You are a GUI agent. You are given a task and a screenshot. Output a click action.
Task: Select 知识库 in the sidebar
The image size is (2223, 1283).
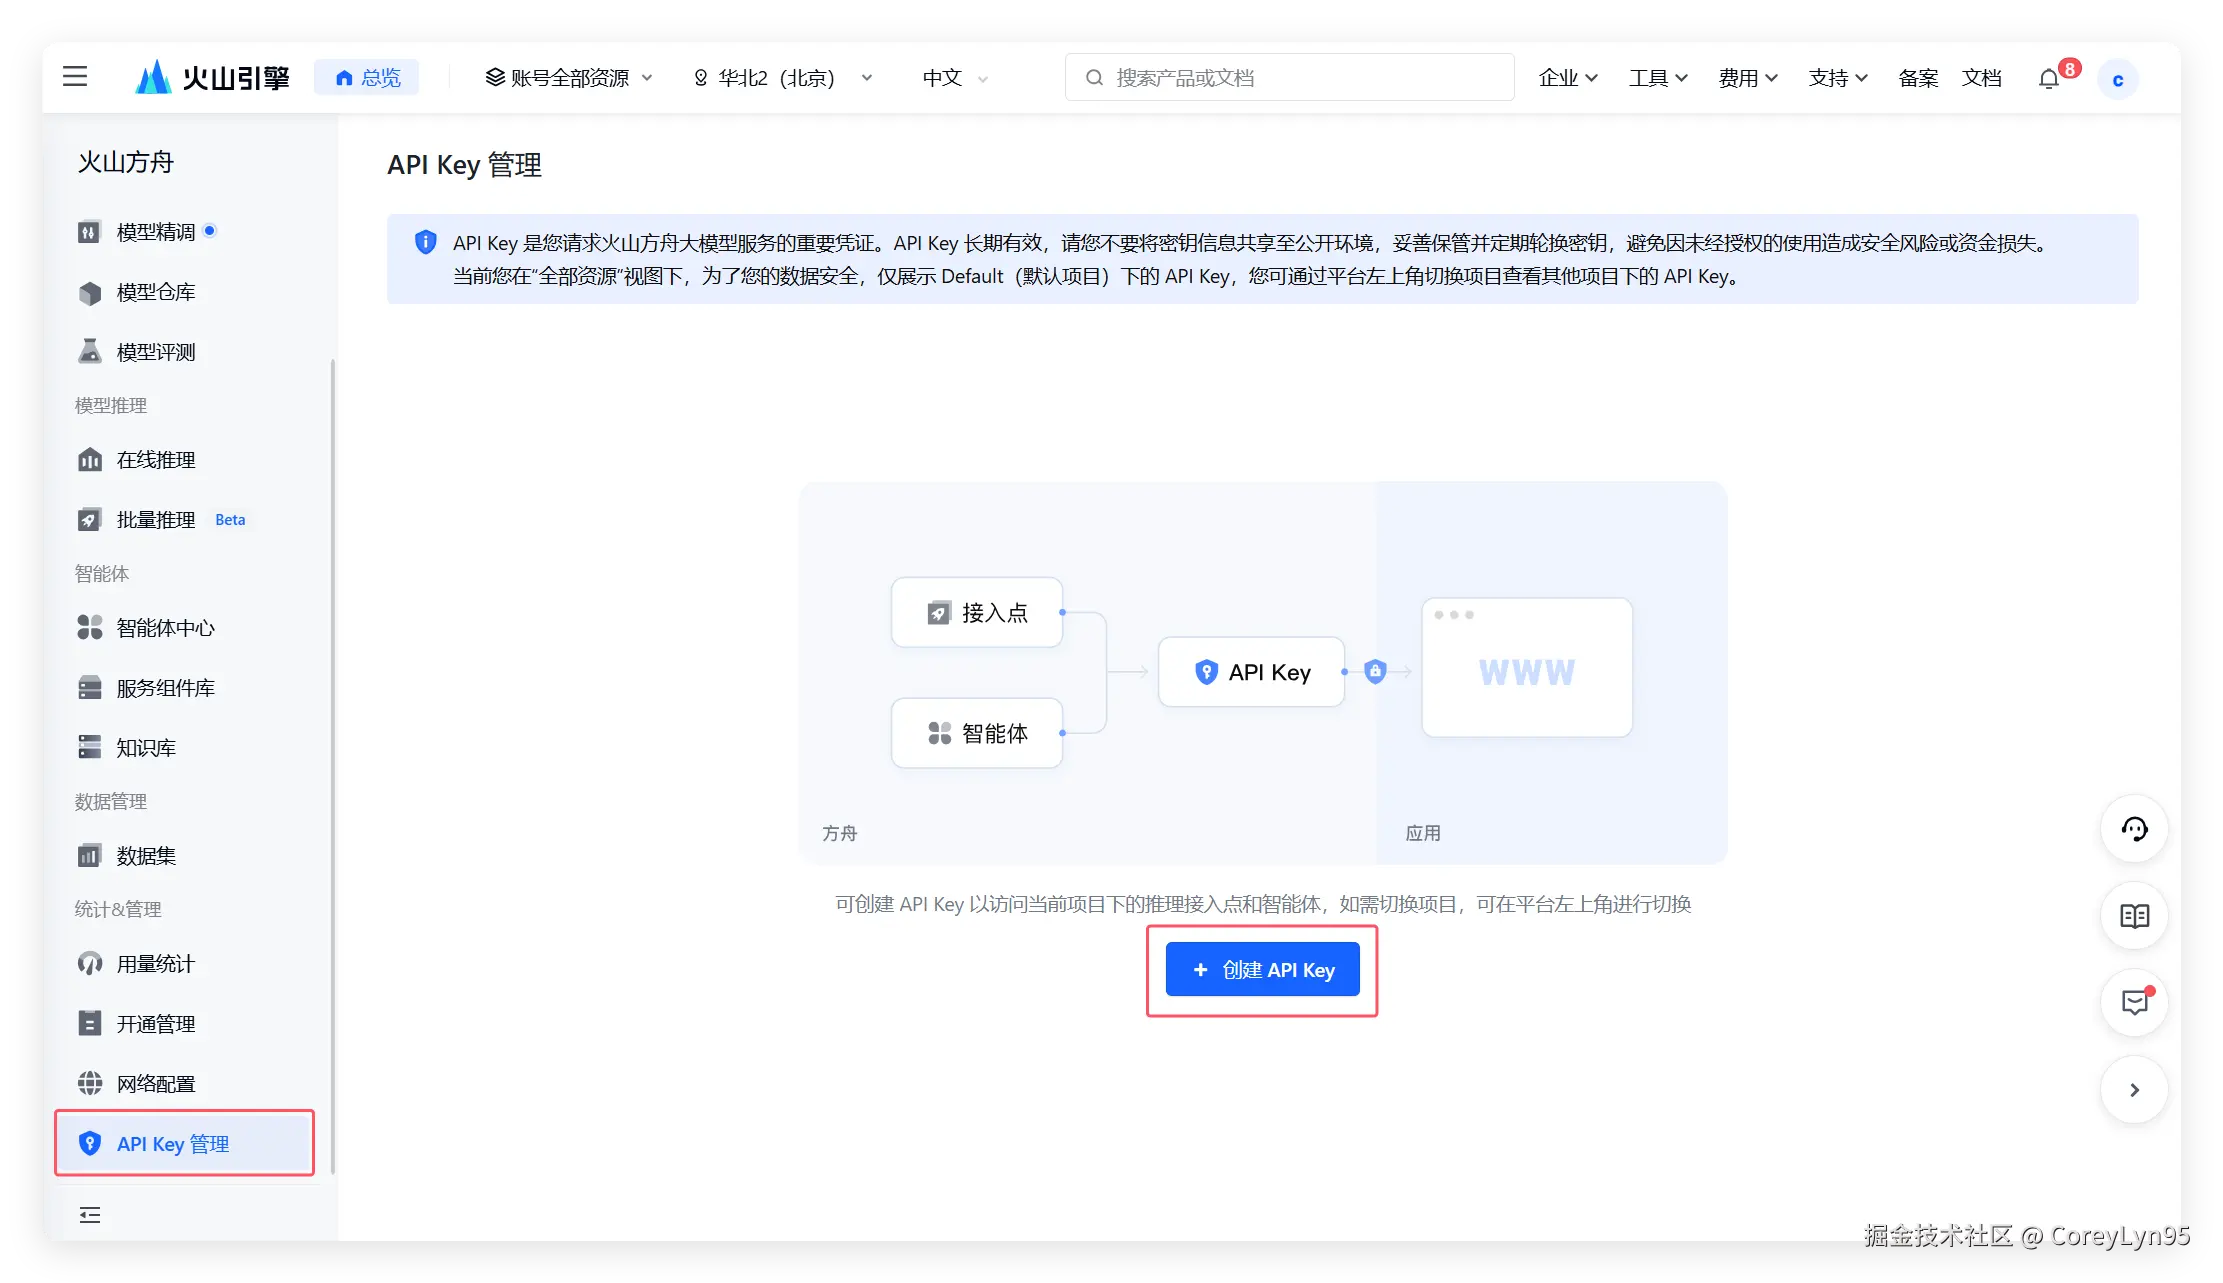coord(147,747)
